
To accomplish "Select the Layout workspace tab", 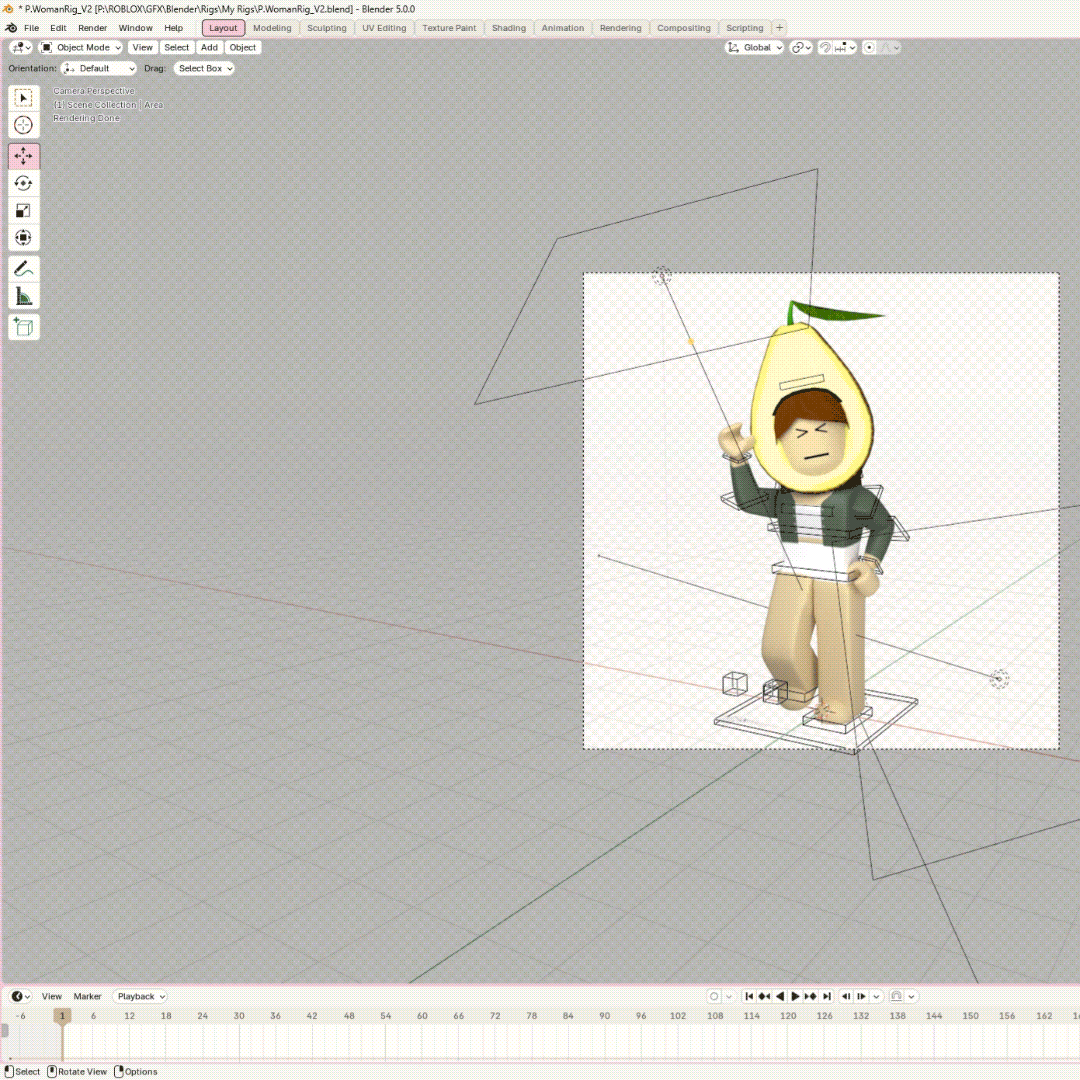I will 223,28.
